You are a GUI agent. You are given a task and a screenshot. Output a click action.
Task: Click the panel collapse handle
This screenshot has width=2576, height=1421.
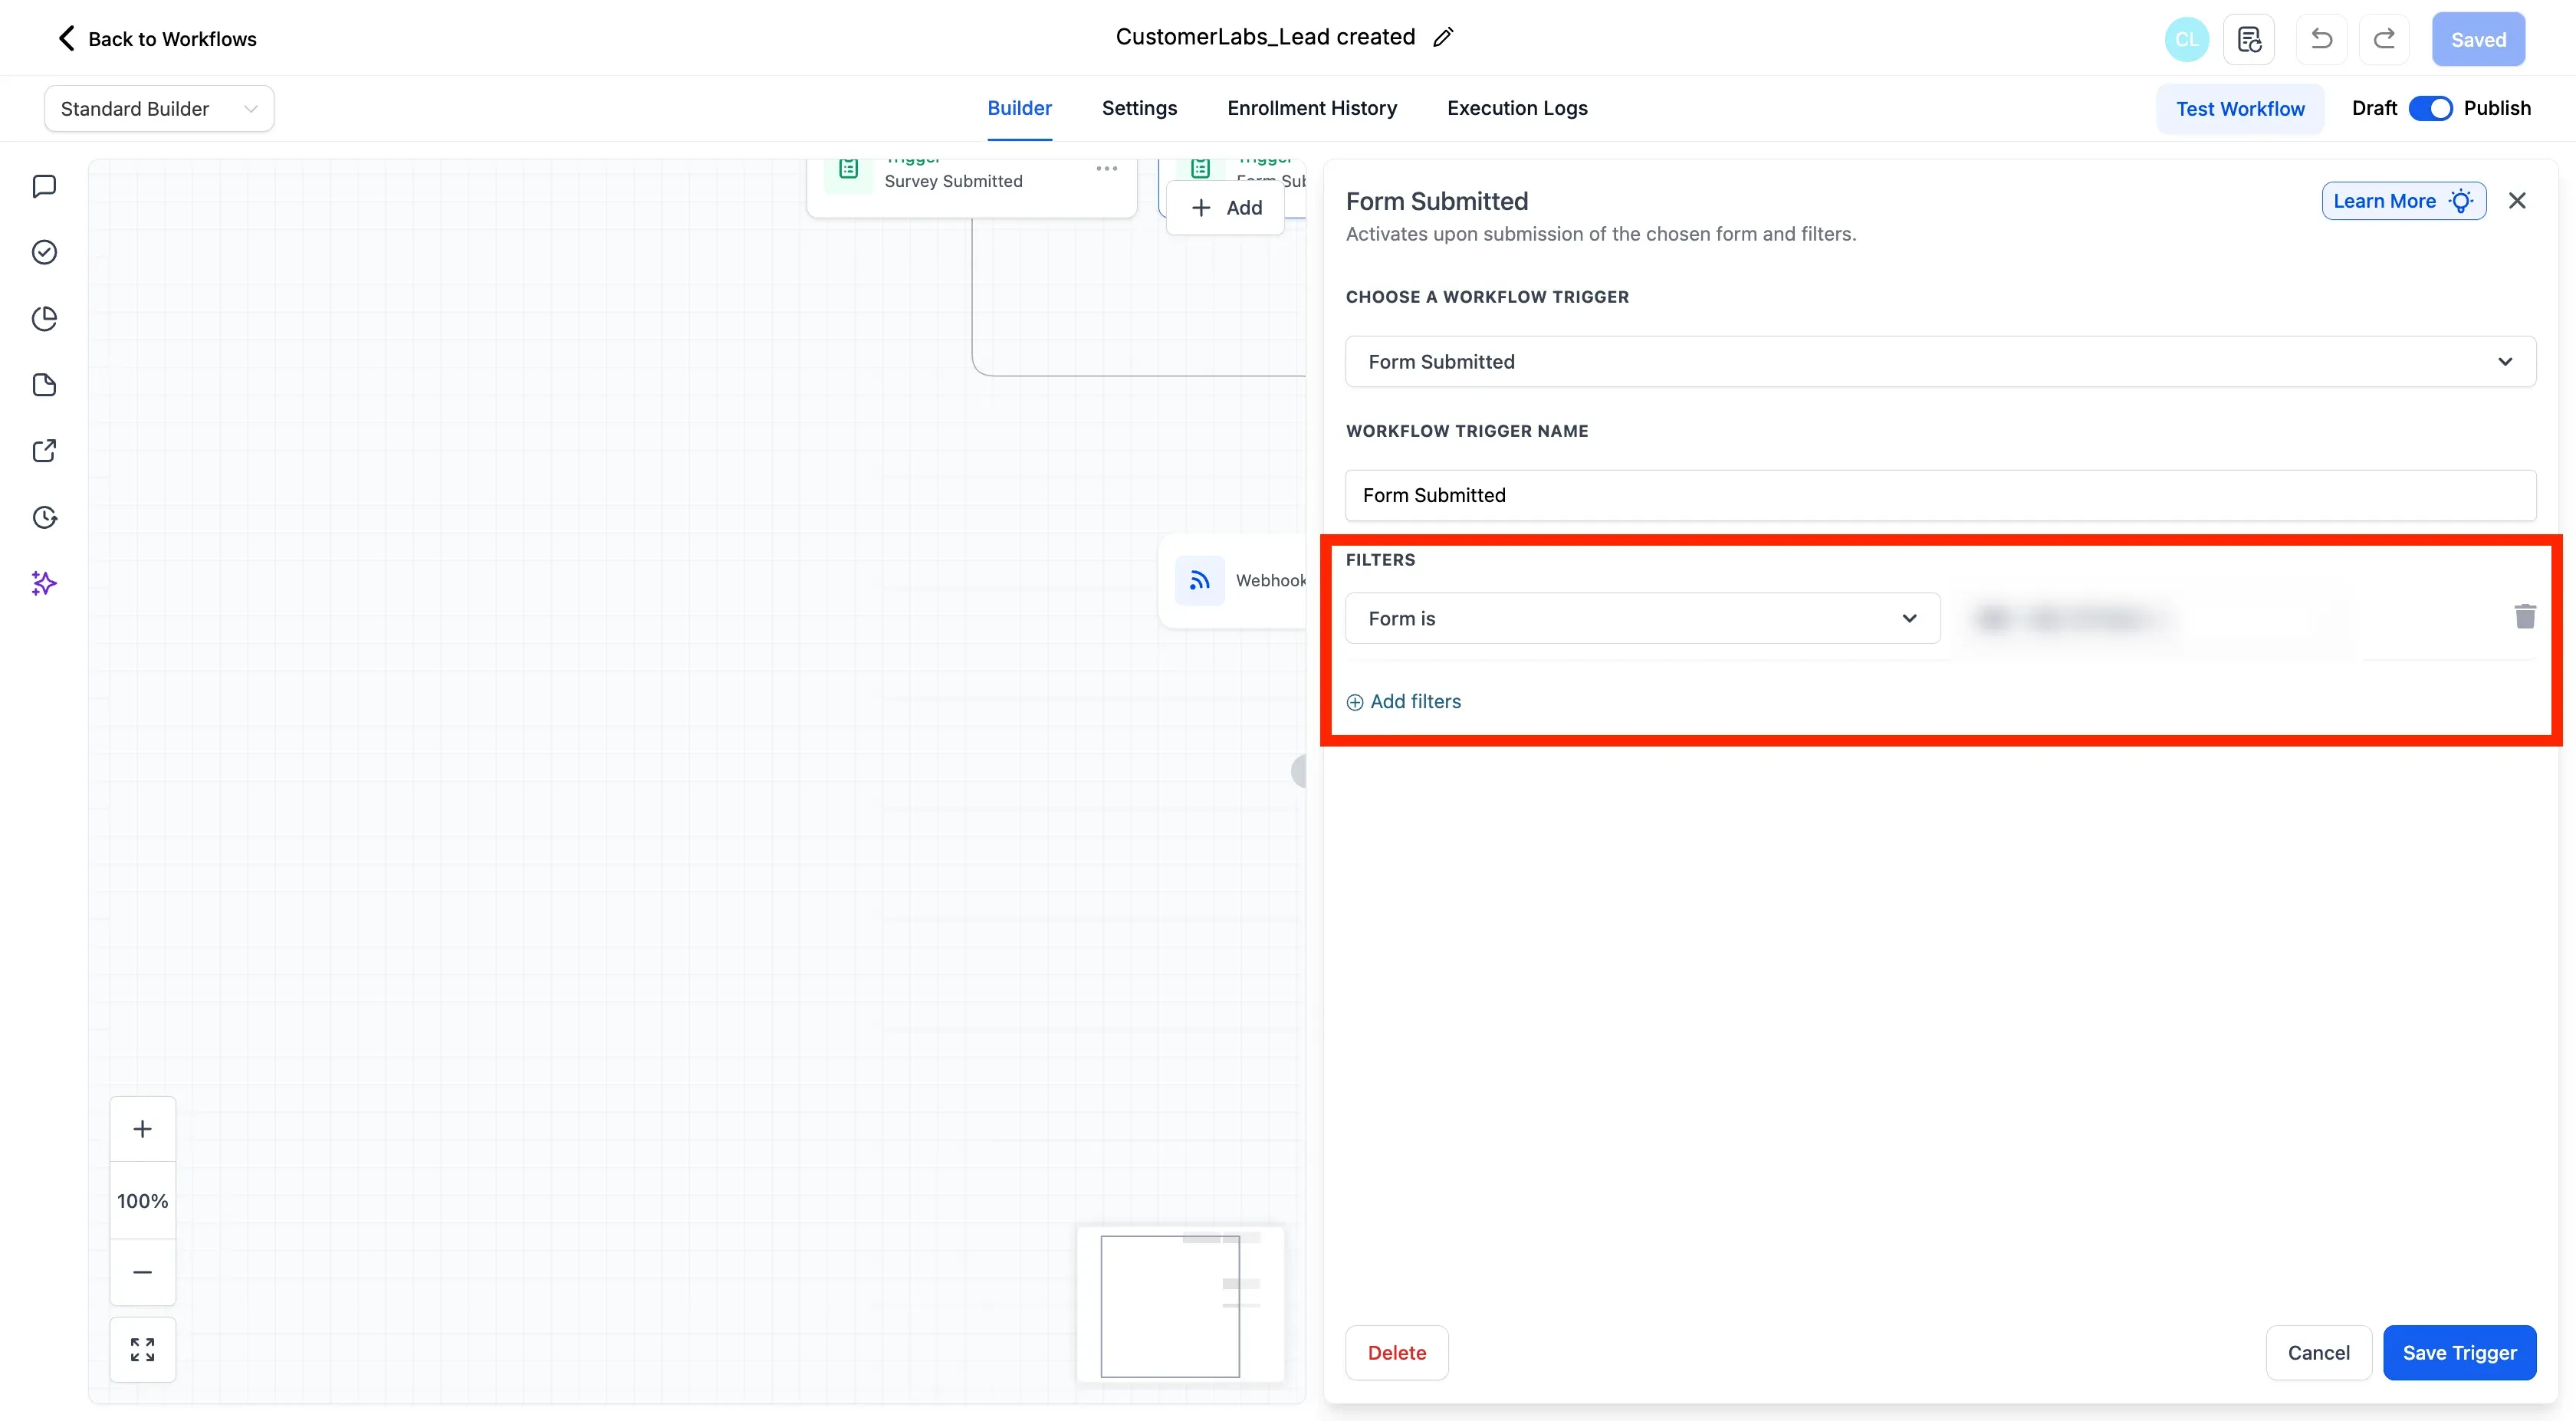pyautogui.click(x=1299, y=771)
